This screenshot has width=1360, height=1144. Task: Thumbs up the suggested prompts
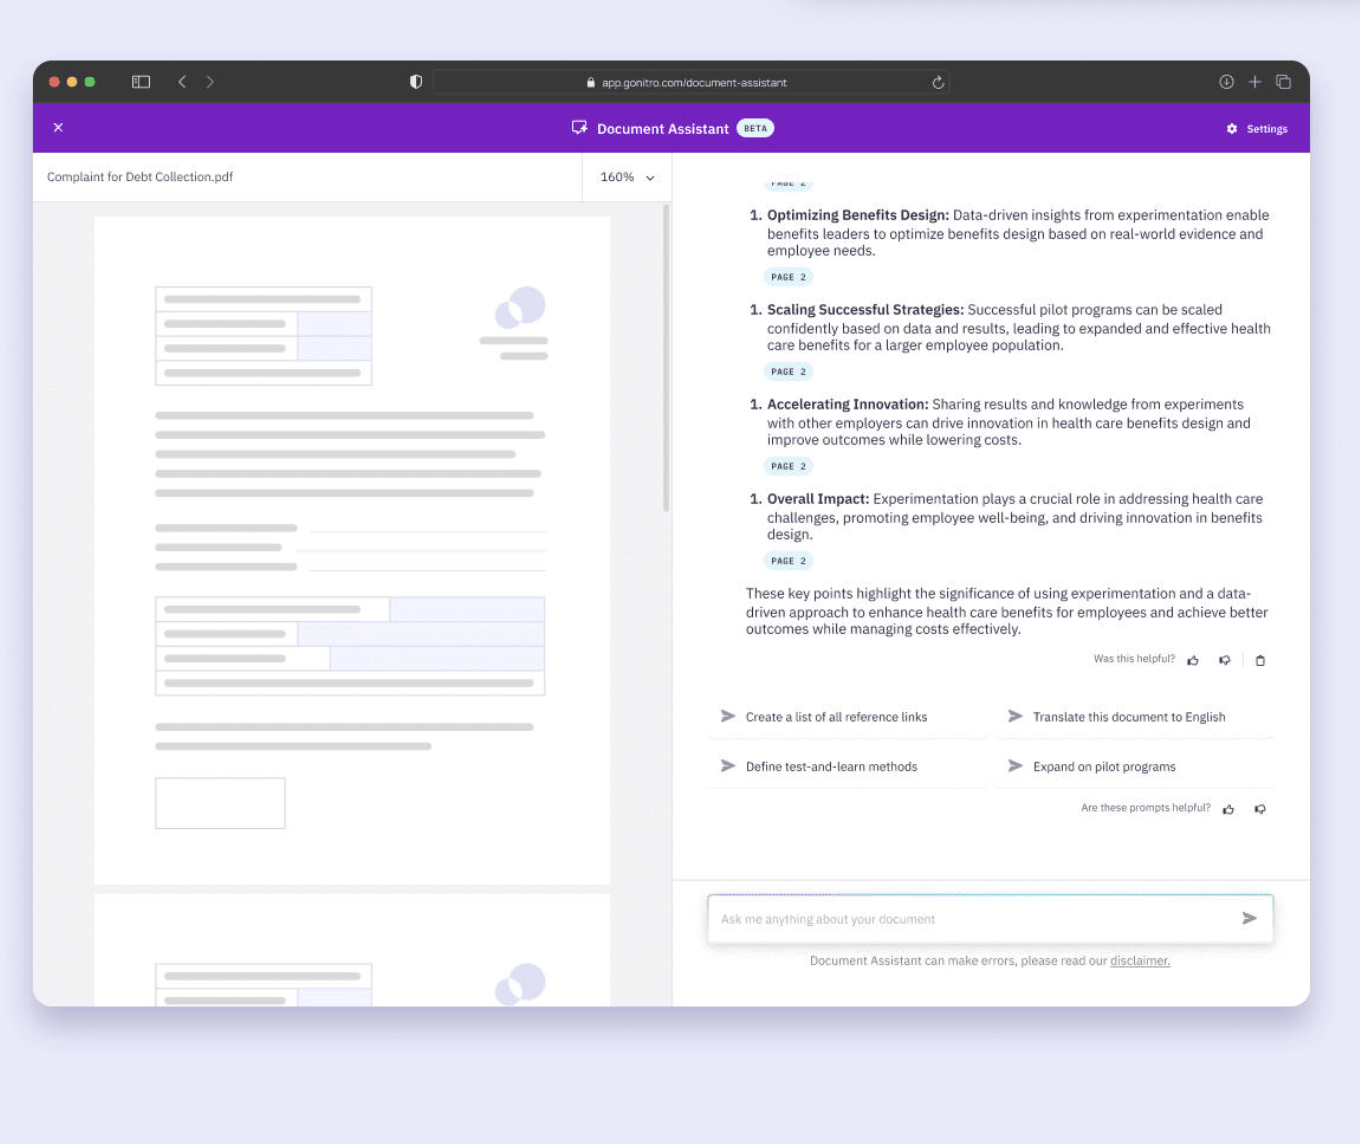(x=1229, y=809)
